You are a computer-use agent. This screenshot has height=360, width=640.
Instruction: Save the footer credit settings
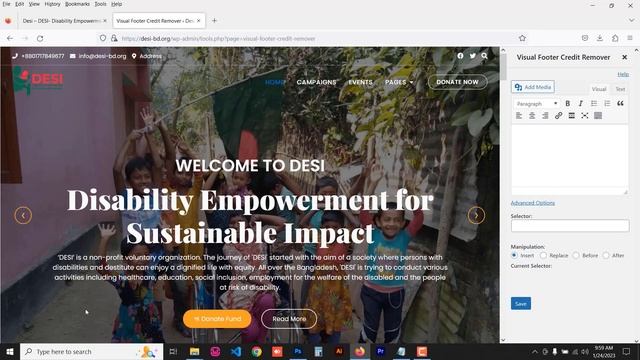click(521, 304)
